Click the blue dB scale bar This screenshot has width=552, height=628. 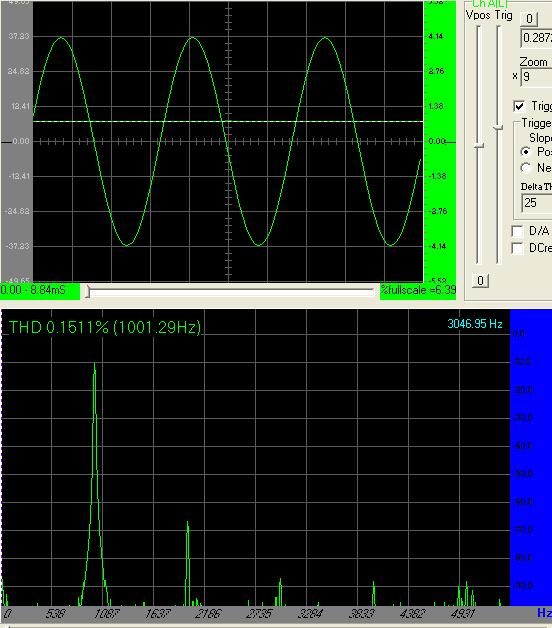[x=531, y=457]
